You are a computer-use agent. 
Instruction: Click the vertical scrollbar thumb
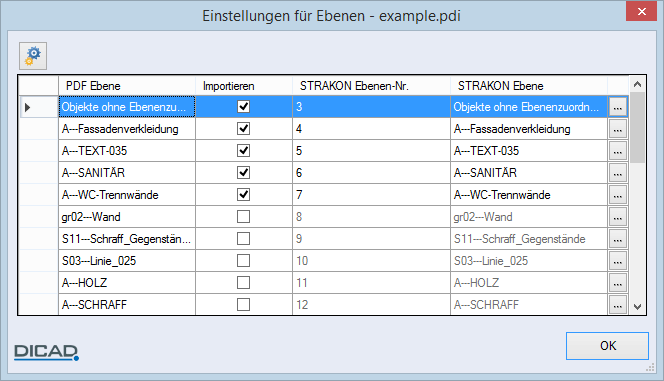point(637,128)
